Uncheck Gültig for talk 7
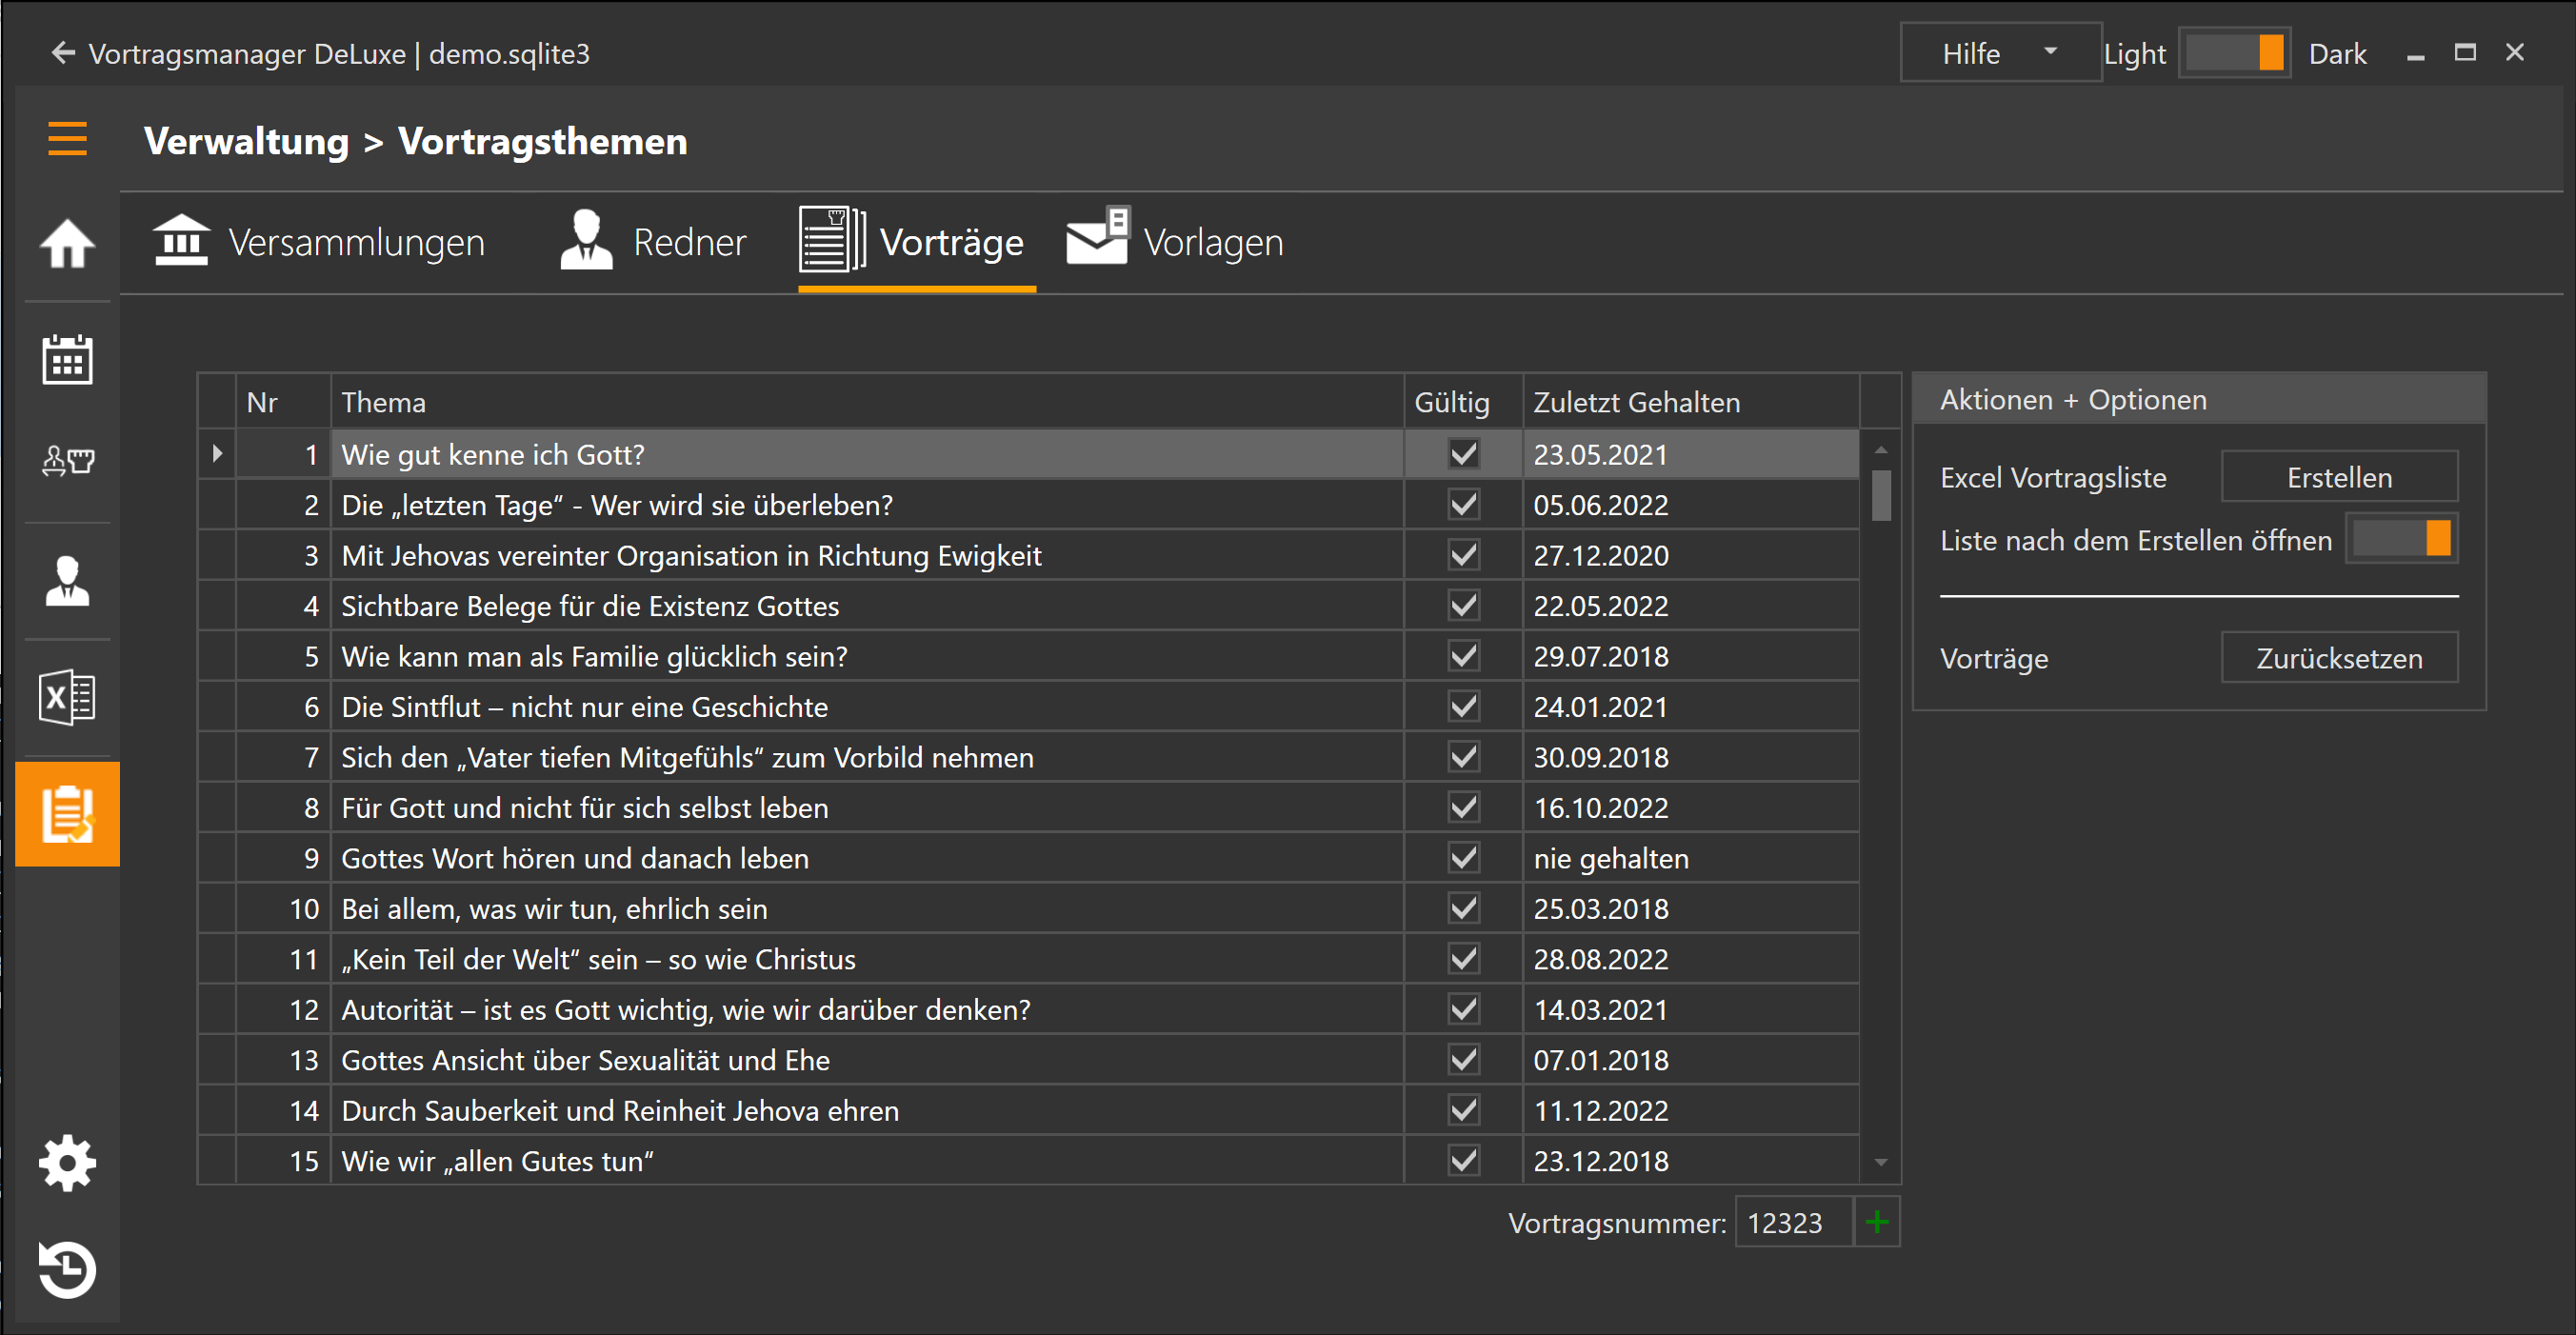The image size is (2576, 1335). point(1463,756)
